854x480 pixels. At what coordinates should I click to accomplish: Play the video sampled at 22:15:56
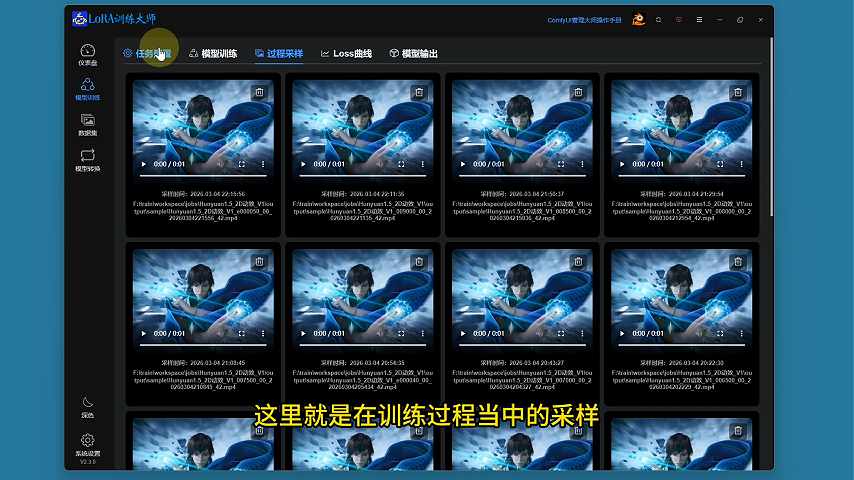144,164
